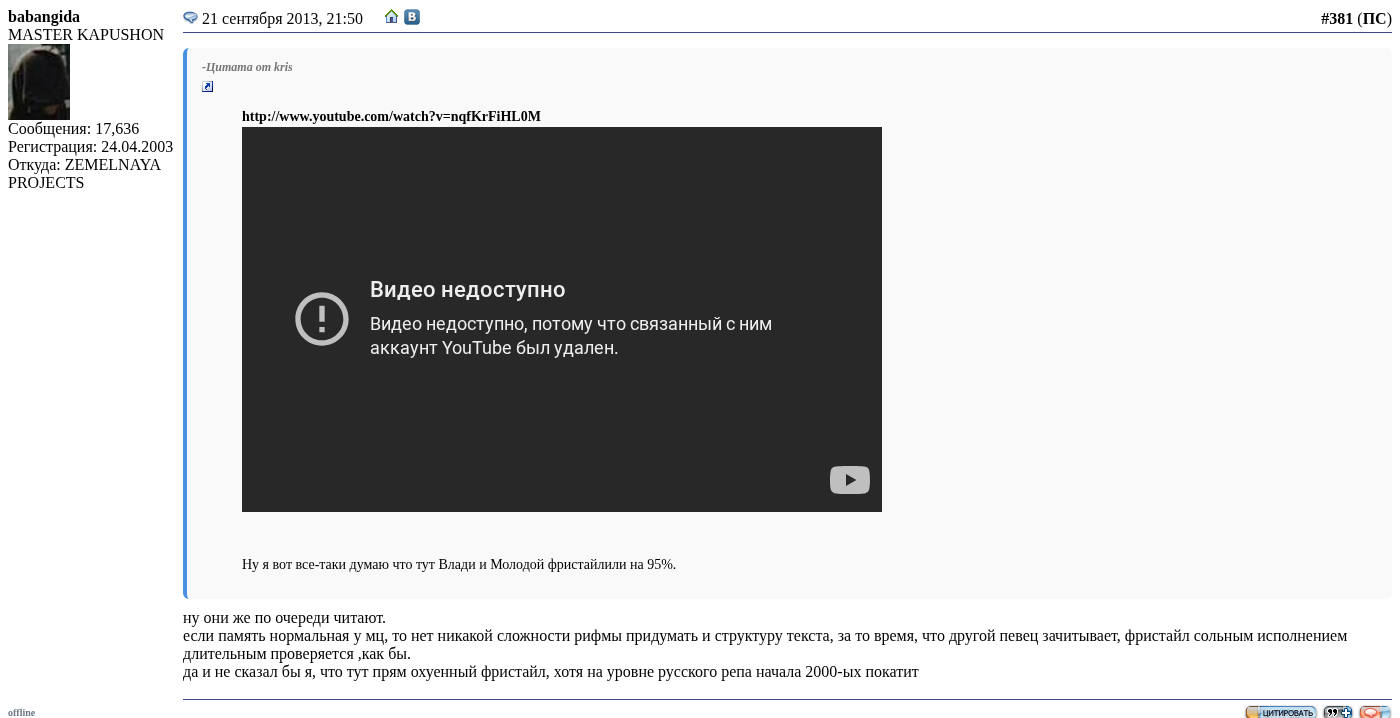Click the MASTER KAPUSHON user title
Screen dimensions: 1400x718
pyautogui.click(x=86, y=35)
